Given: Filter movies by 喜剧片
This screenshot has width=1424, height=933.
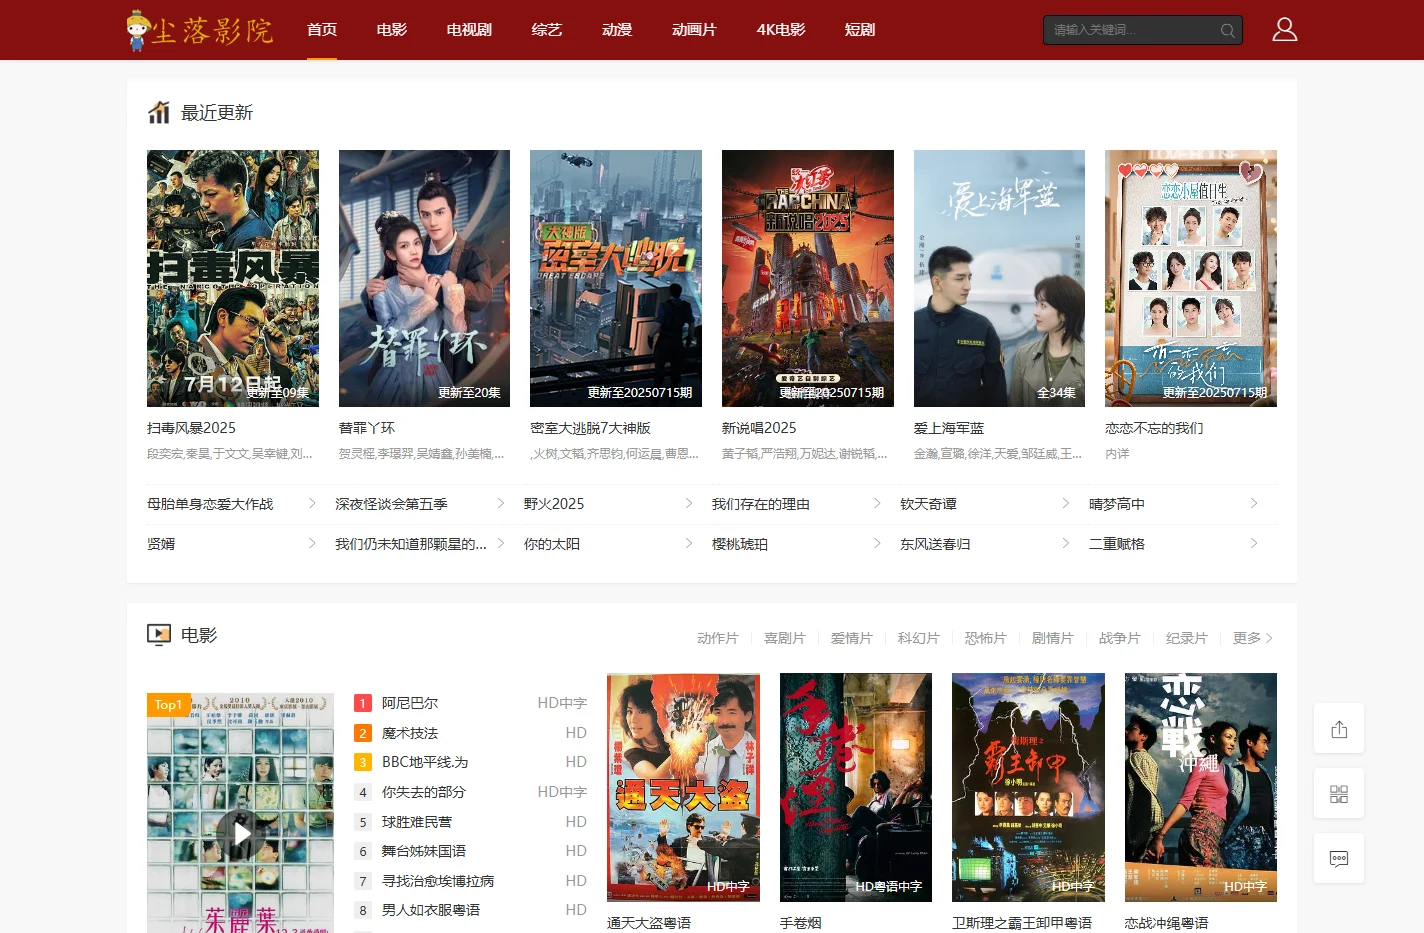Looking at the screenshot, I should click(785, 638).
